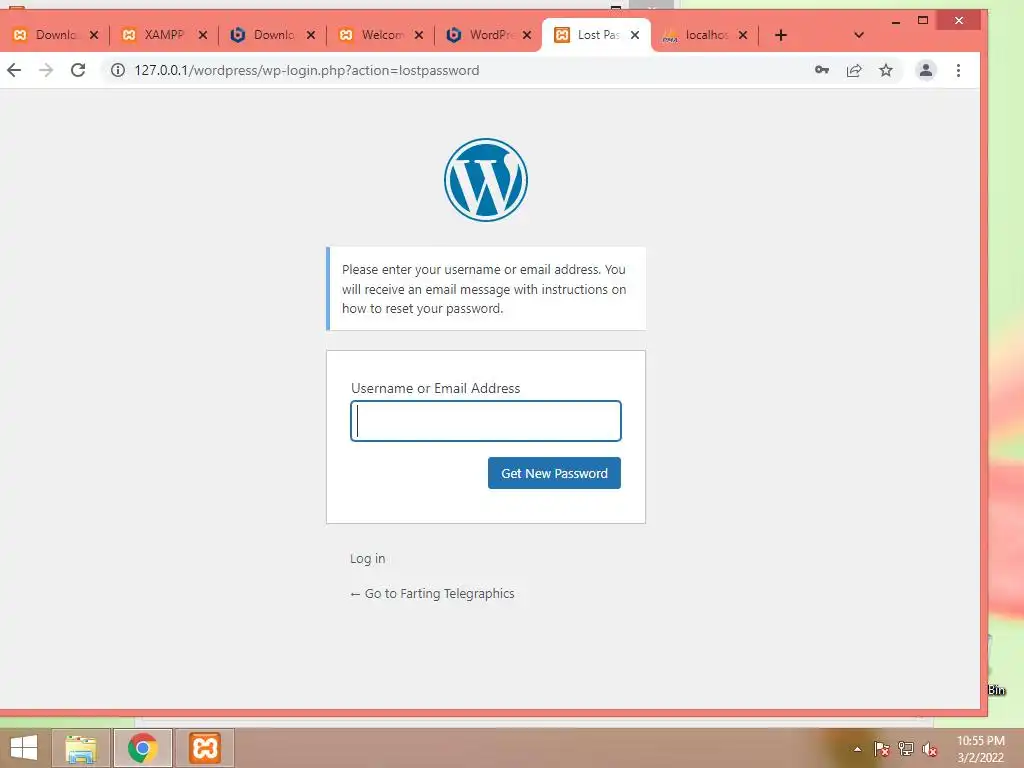View site information icon in address bar
This screenshot has width=1024, height=768.
118,71
